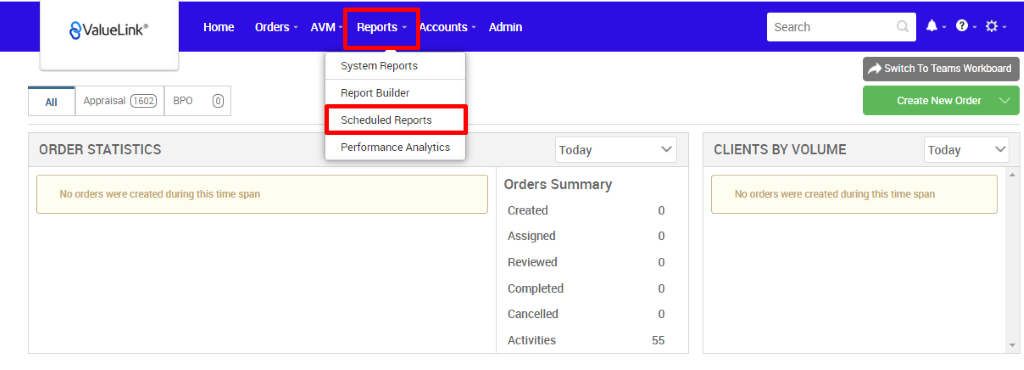The image size is (1024, 370).
Task: Click the Reviewed row in Orders Summary
Action: click(x=586, y=262)
